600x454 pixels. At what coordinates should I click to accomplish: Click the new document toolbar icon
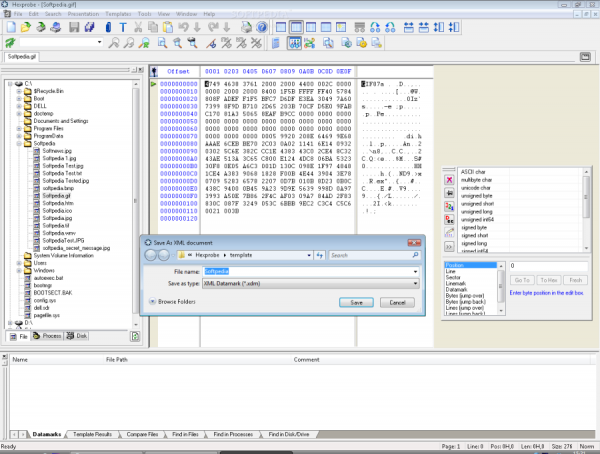(9, 27)
